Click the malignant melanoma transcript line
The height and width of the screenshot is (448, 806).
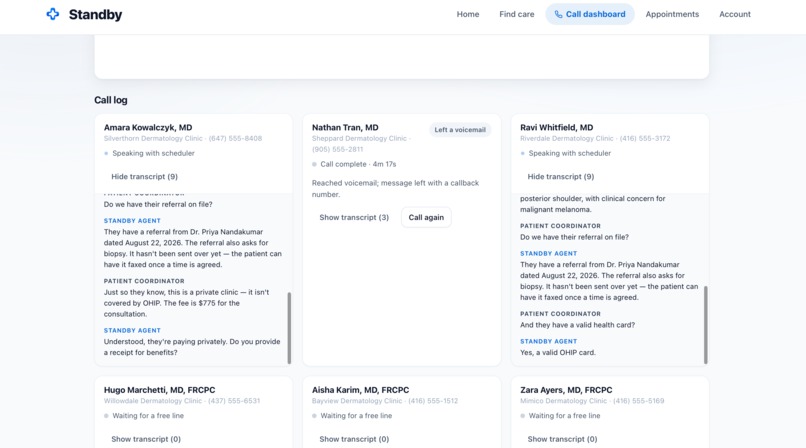(593, 204)
